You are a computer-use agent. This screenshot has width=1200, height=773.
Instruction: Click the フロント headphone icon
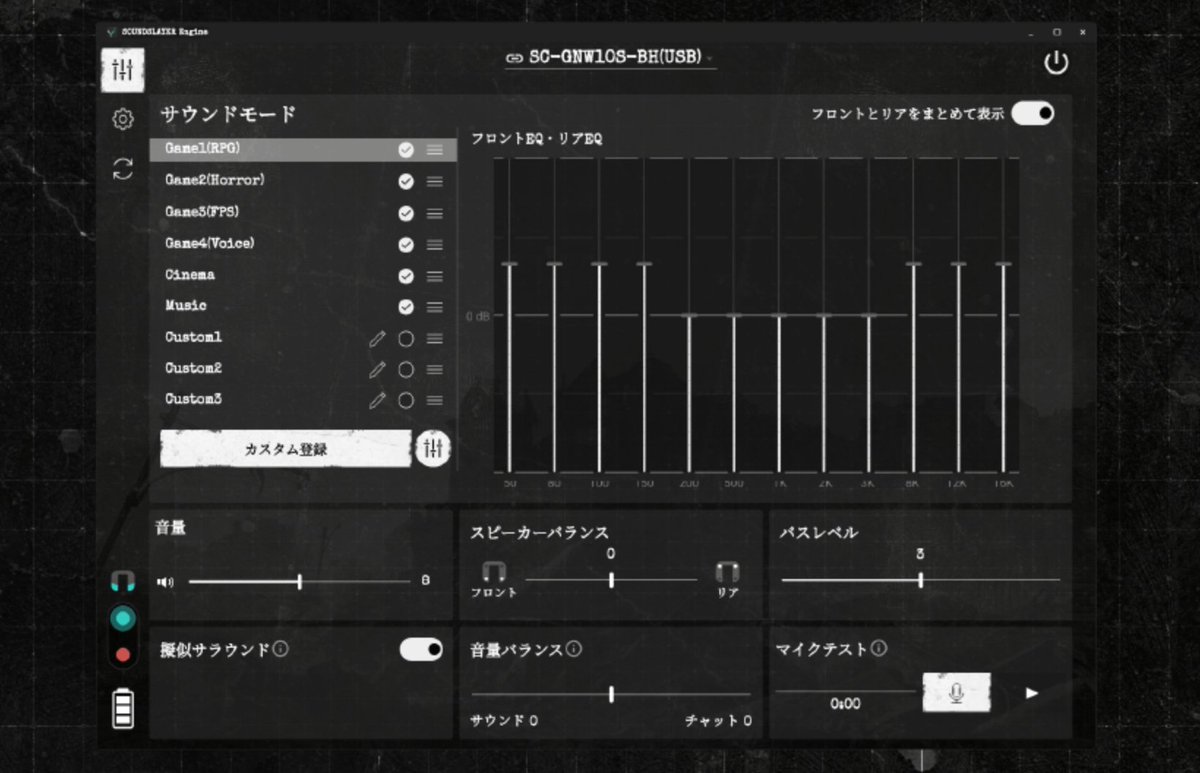[494, 572]
